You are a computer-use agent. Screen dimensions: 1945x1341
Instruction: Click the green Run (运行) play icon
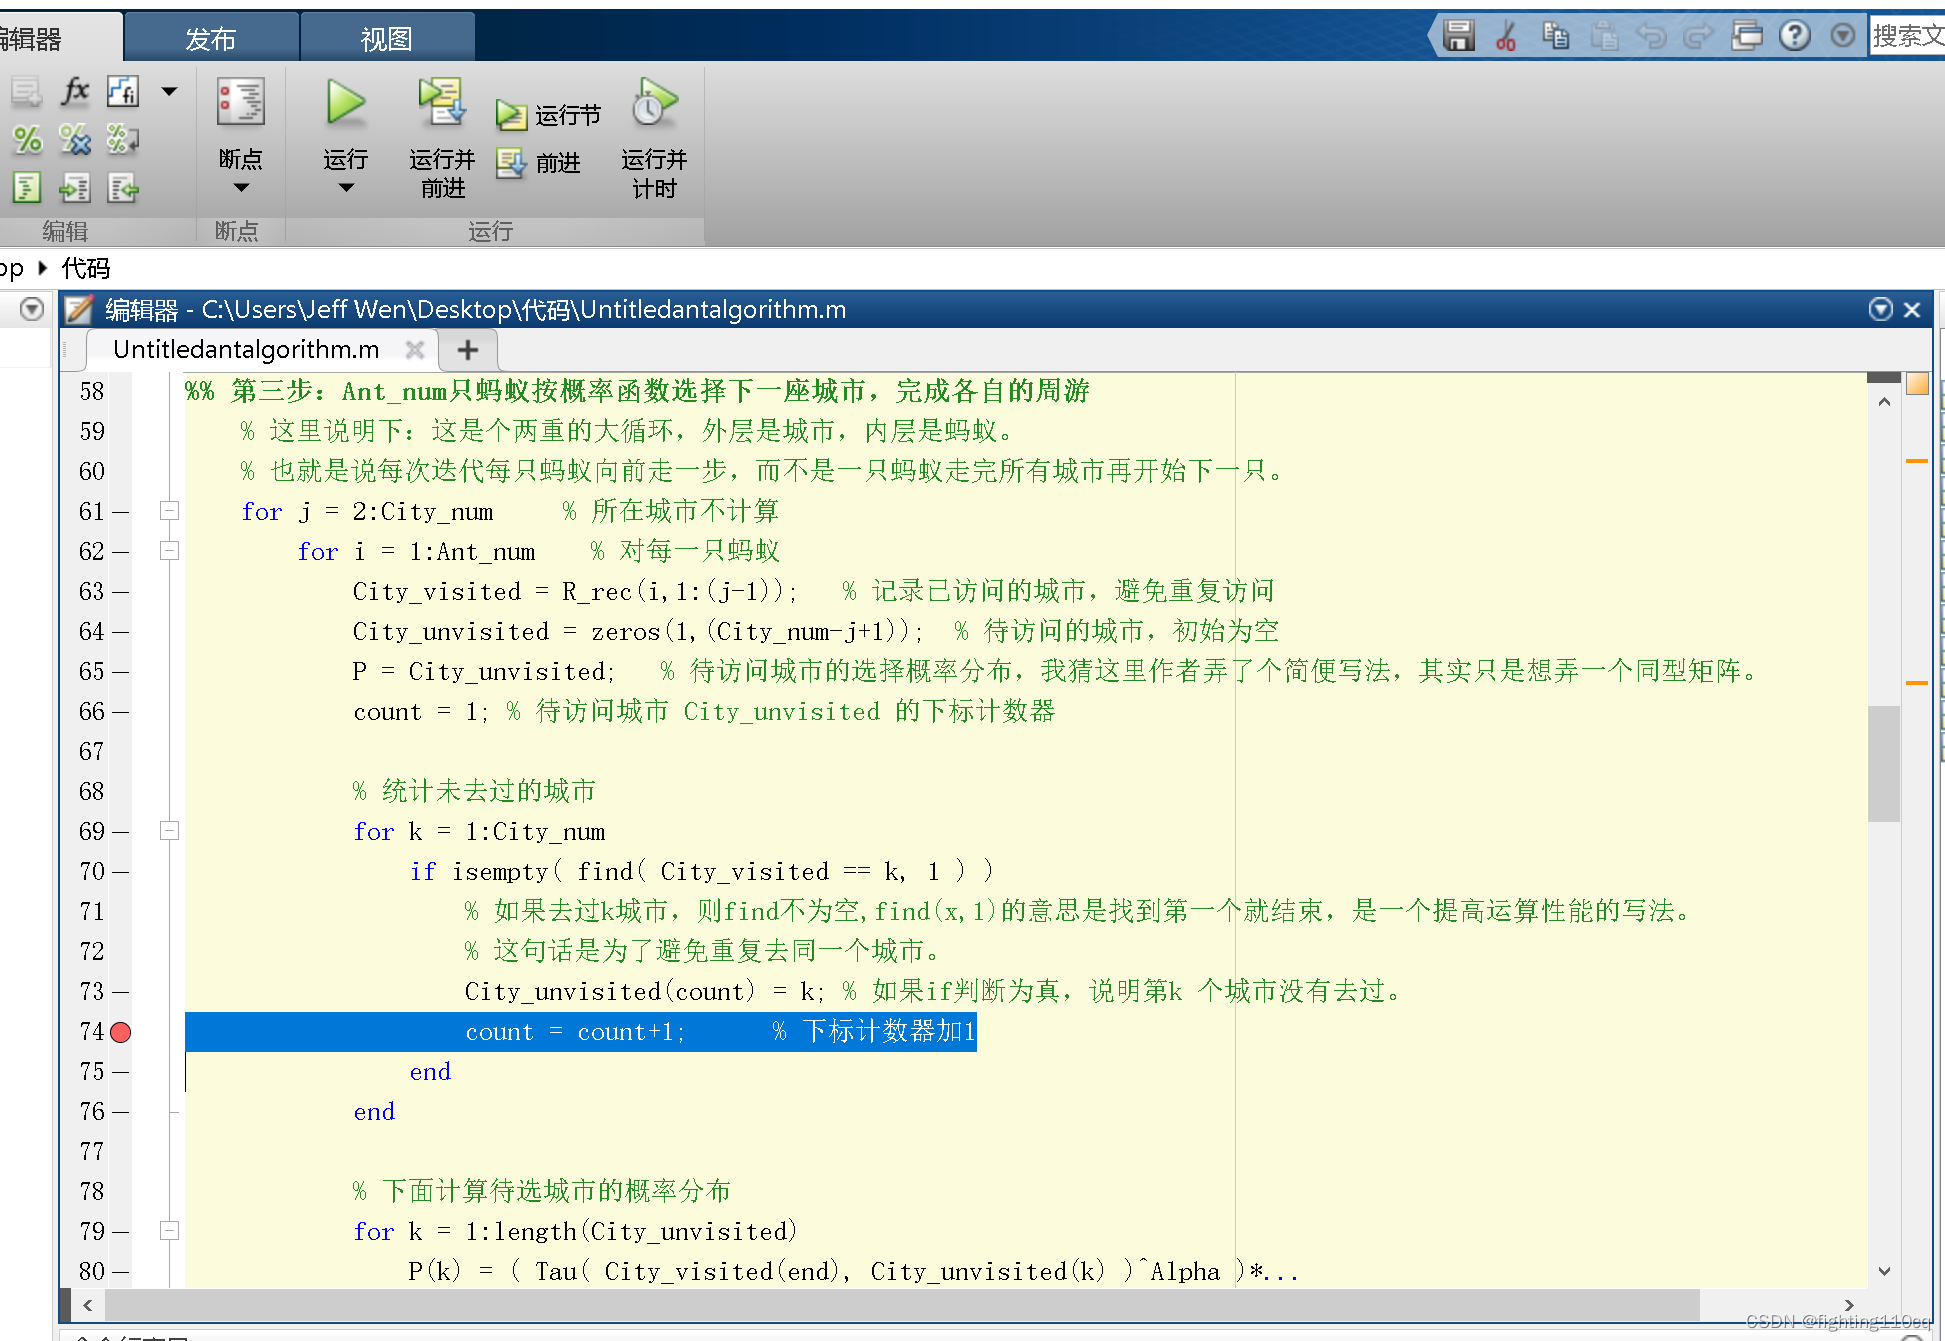point(345,103)
